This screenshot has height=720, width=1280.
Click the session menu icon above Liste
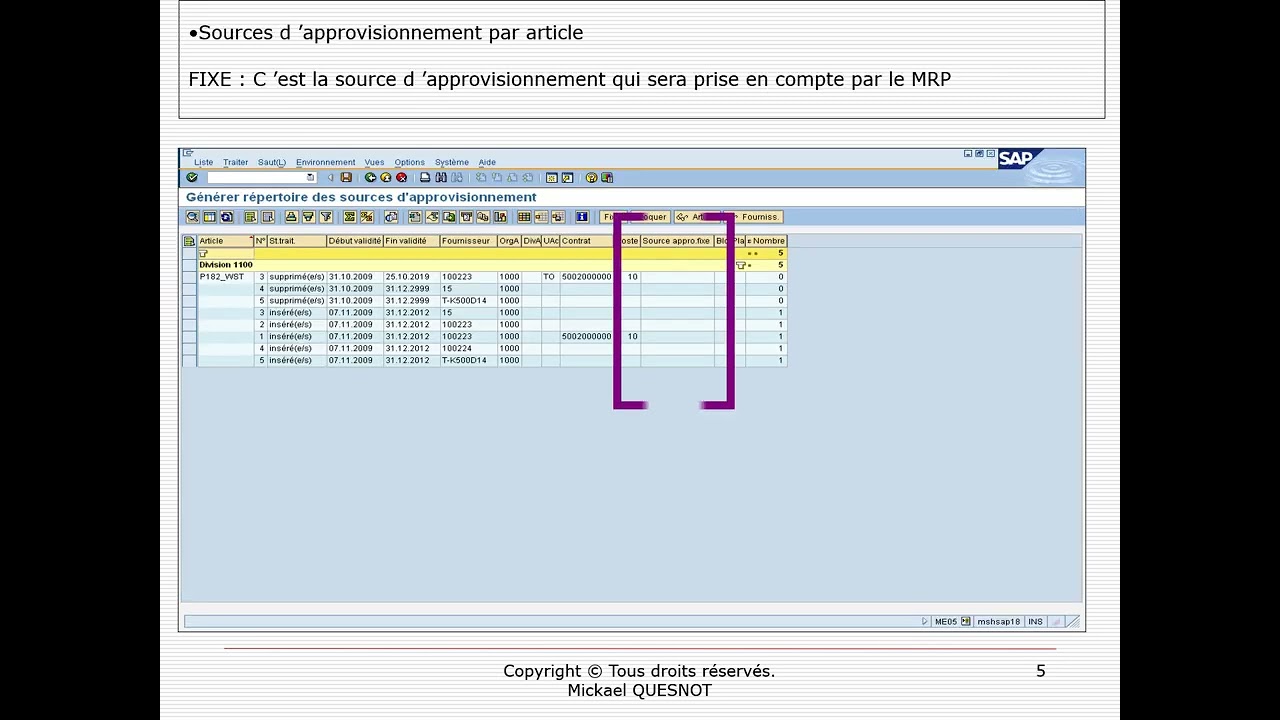coord(188,153)
